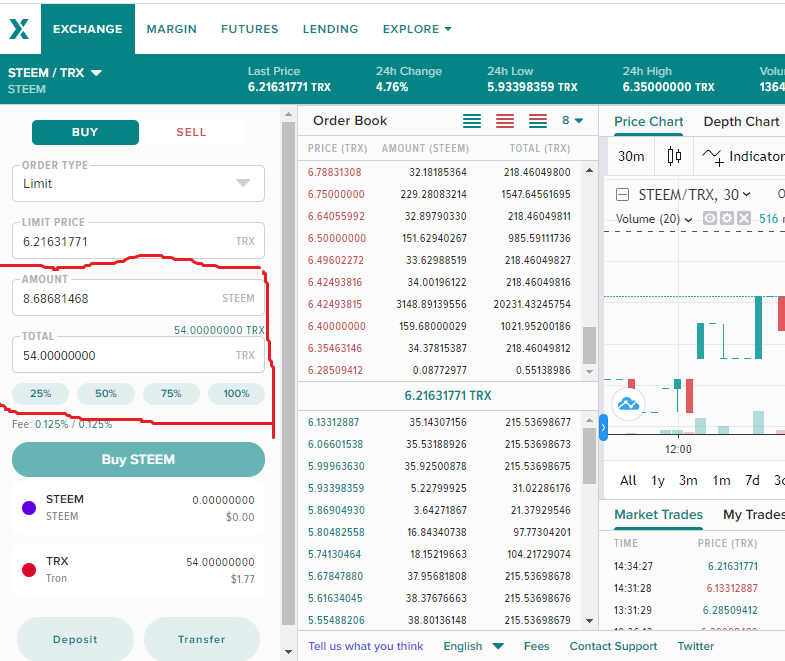Set amount to 100% of balance
The width and height of the screenshot is (785, 661).
coord(236,394)
